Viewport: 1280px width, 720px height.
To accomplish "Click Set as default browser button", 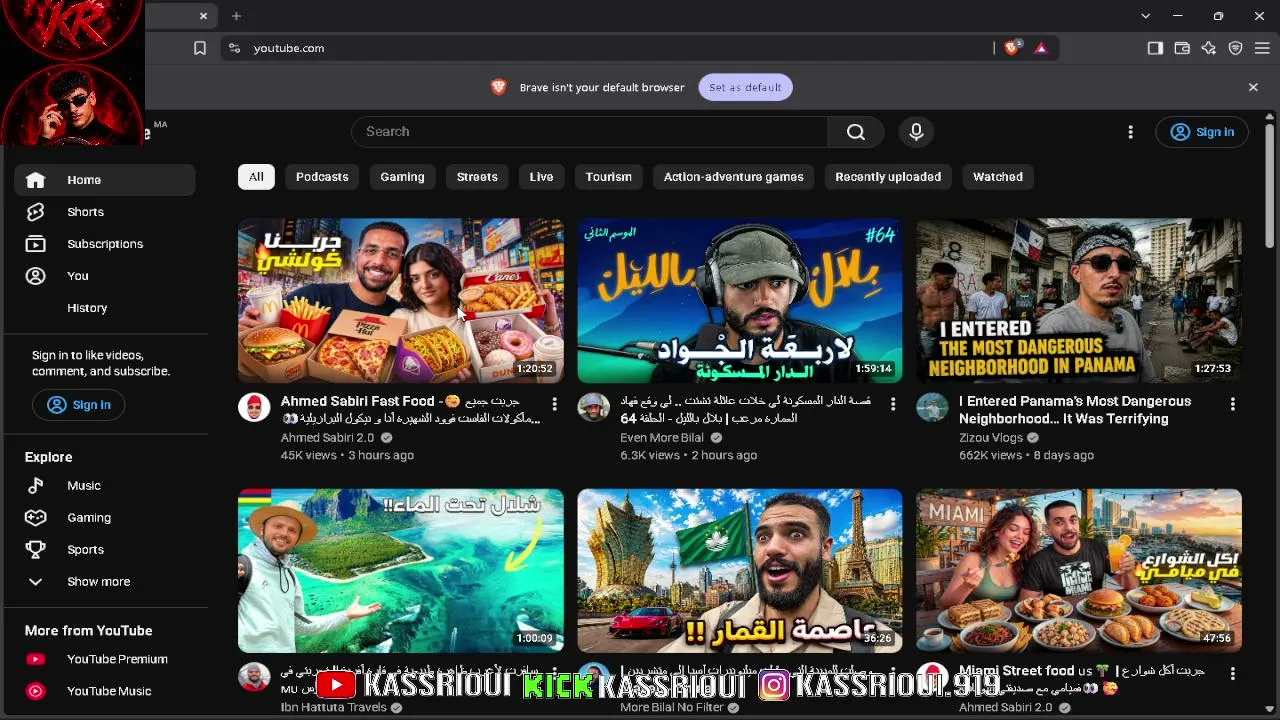I will click(x=745, y=87).
